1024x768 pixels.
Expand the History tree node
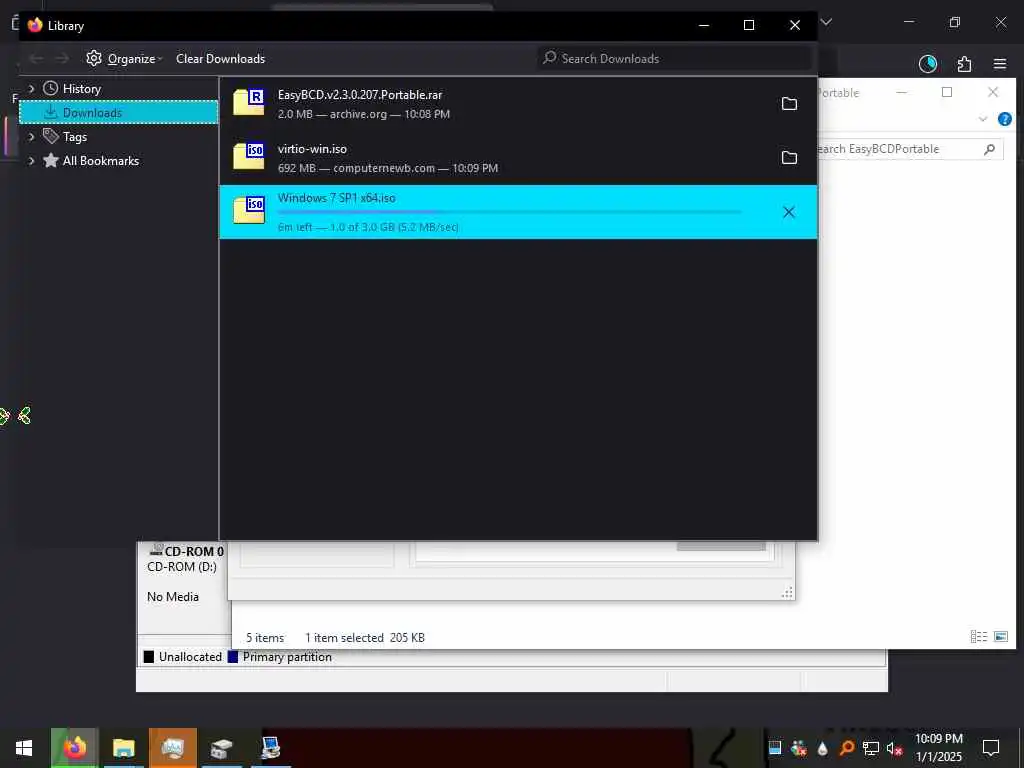(x=31, y=88)
